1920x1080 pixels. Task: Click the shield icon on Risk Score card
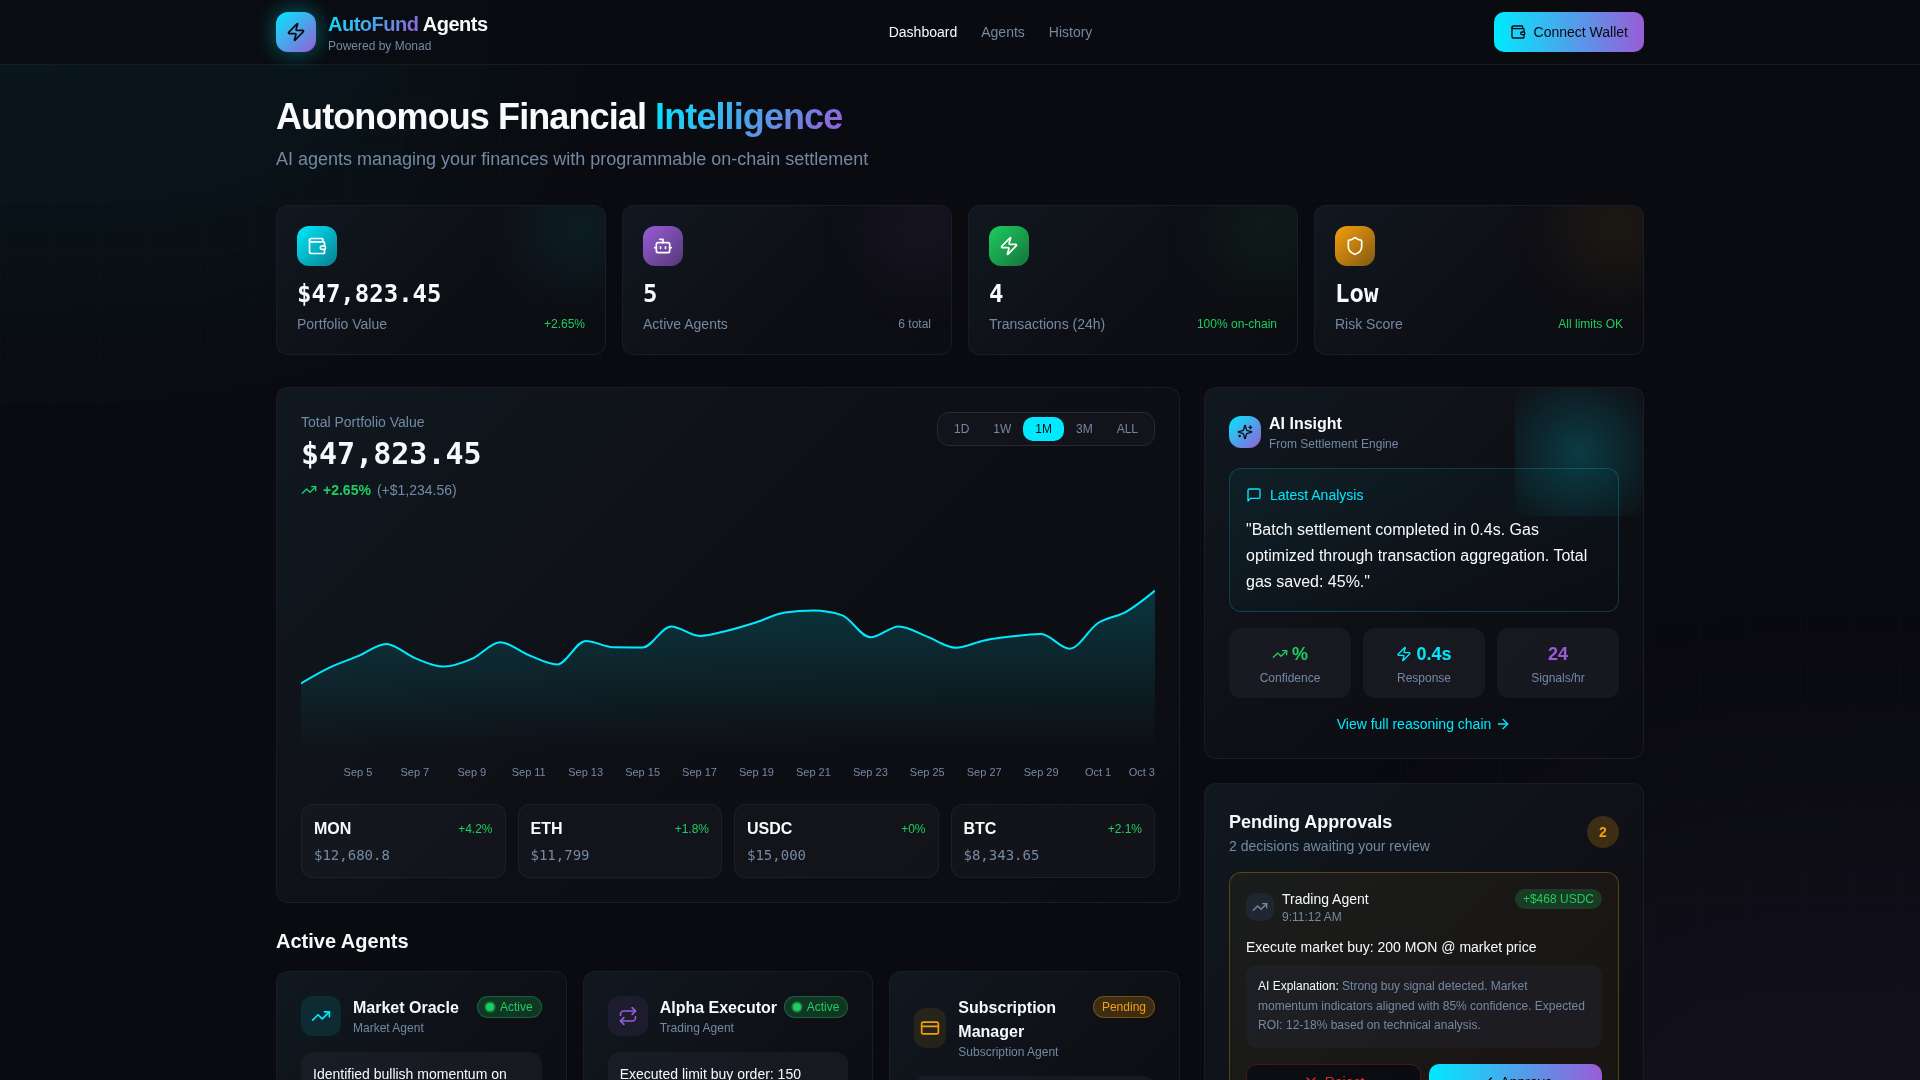click(x=1355, y=246)
